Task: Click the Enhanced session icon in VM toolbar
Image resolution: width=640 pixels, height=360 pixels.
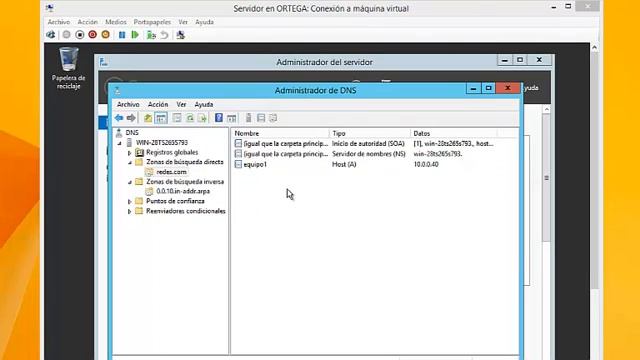Action: click(180, 35)
